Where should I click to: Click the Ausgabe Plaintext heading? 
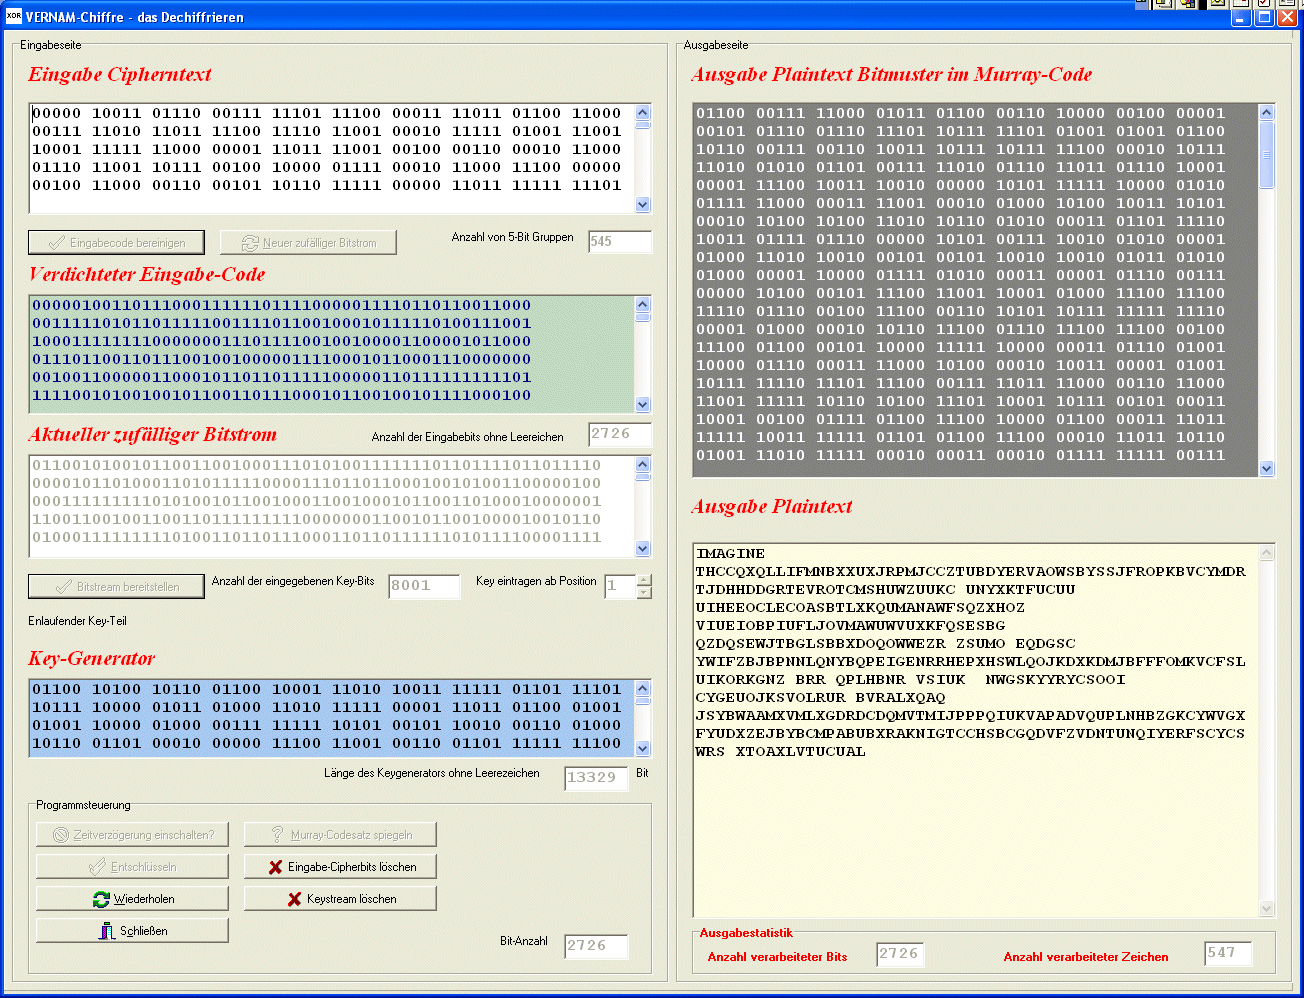pyautogui.click(x=772, y=507)
